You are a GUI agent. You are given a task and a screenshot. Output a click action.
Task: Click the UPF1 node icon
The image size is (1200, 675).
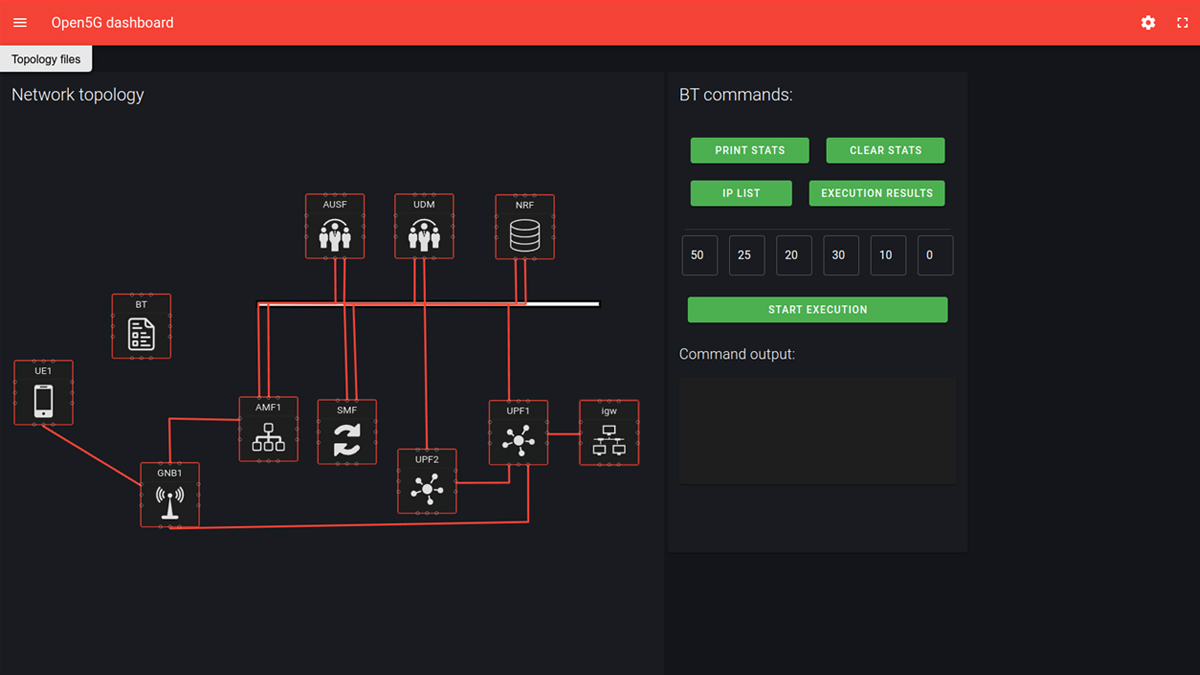pos(518,439)
